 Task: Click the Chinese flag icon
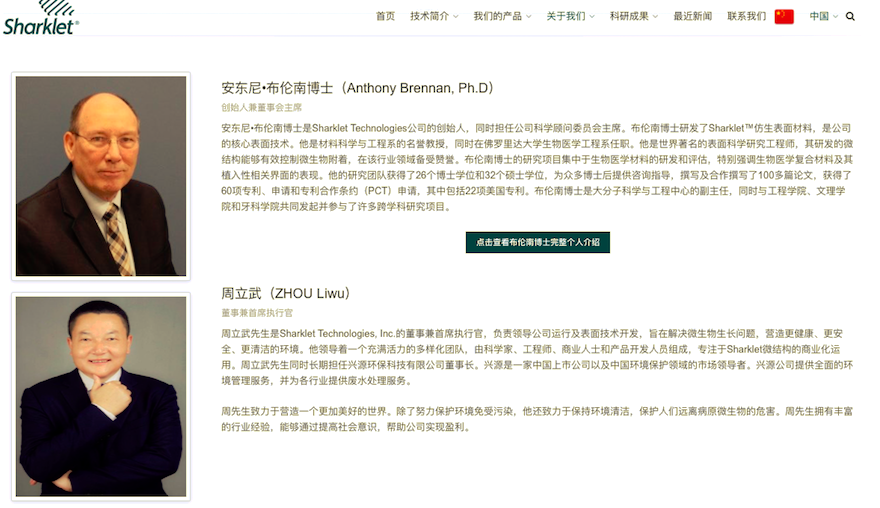784,16
